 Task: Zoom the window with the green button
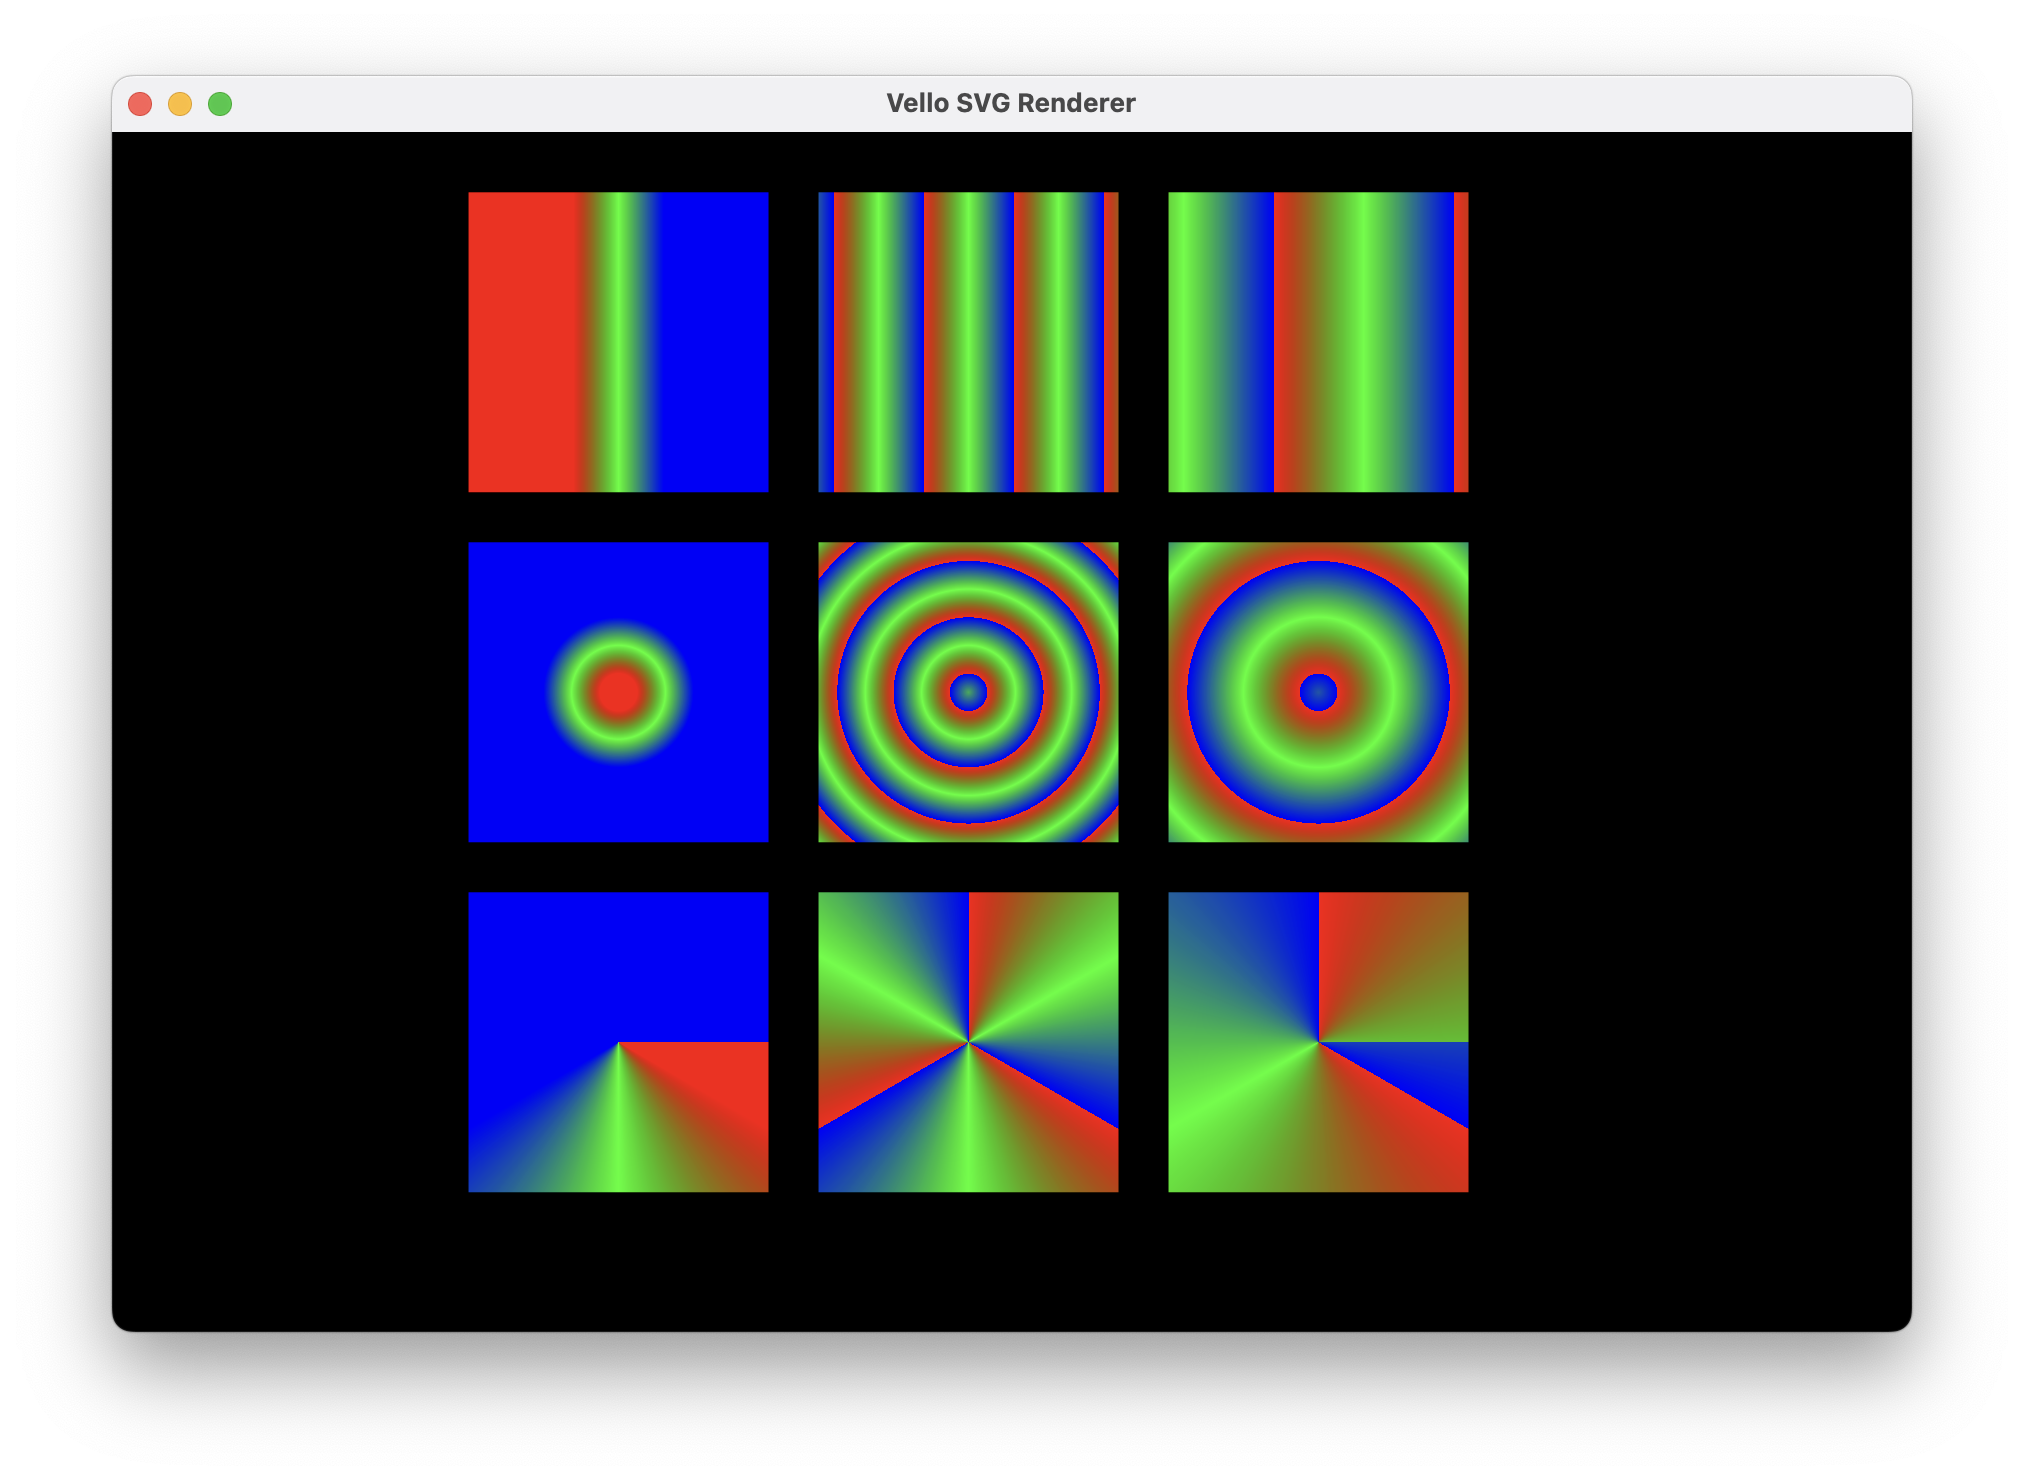220,104
